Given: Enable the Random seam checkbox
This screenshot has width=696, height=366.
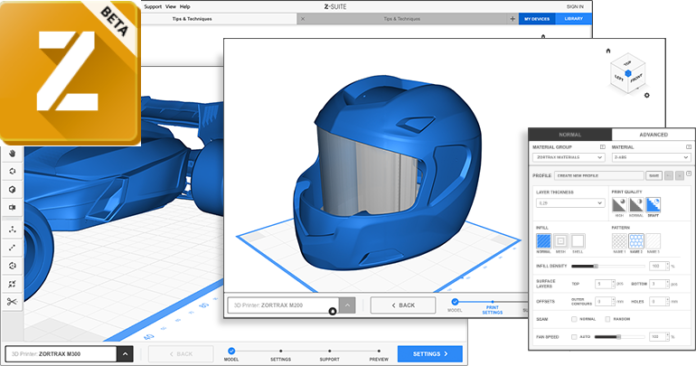Looking at the screenshot, I should pos(608,319).
